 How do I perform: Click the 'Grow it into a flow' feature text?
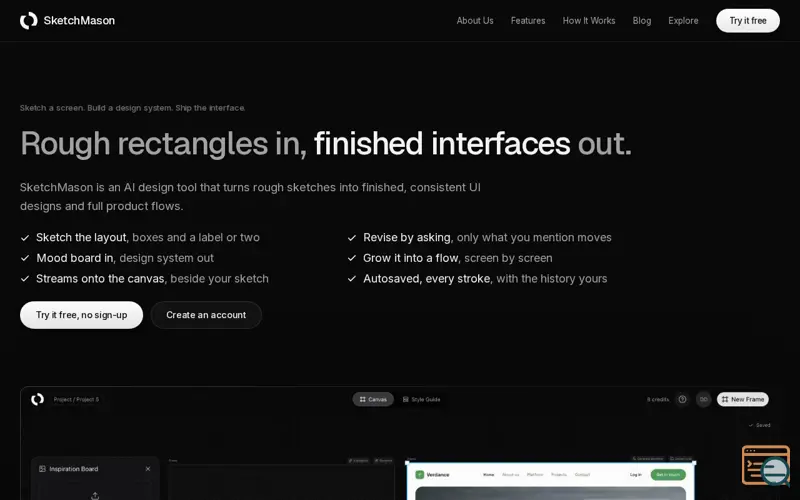click(411, 258)
